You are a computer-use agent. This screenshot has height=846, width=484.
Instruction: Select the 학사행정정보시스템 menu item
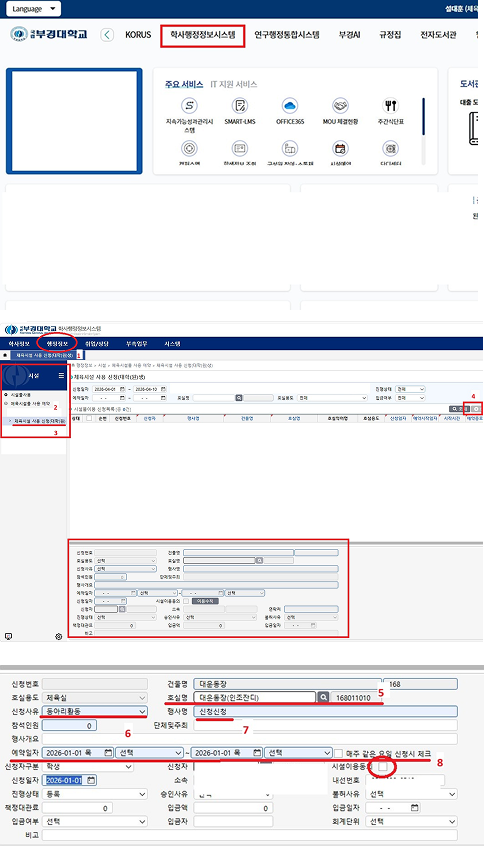[x=203, y=35]
